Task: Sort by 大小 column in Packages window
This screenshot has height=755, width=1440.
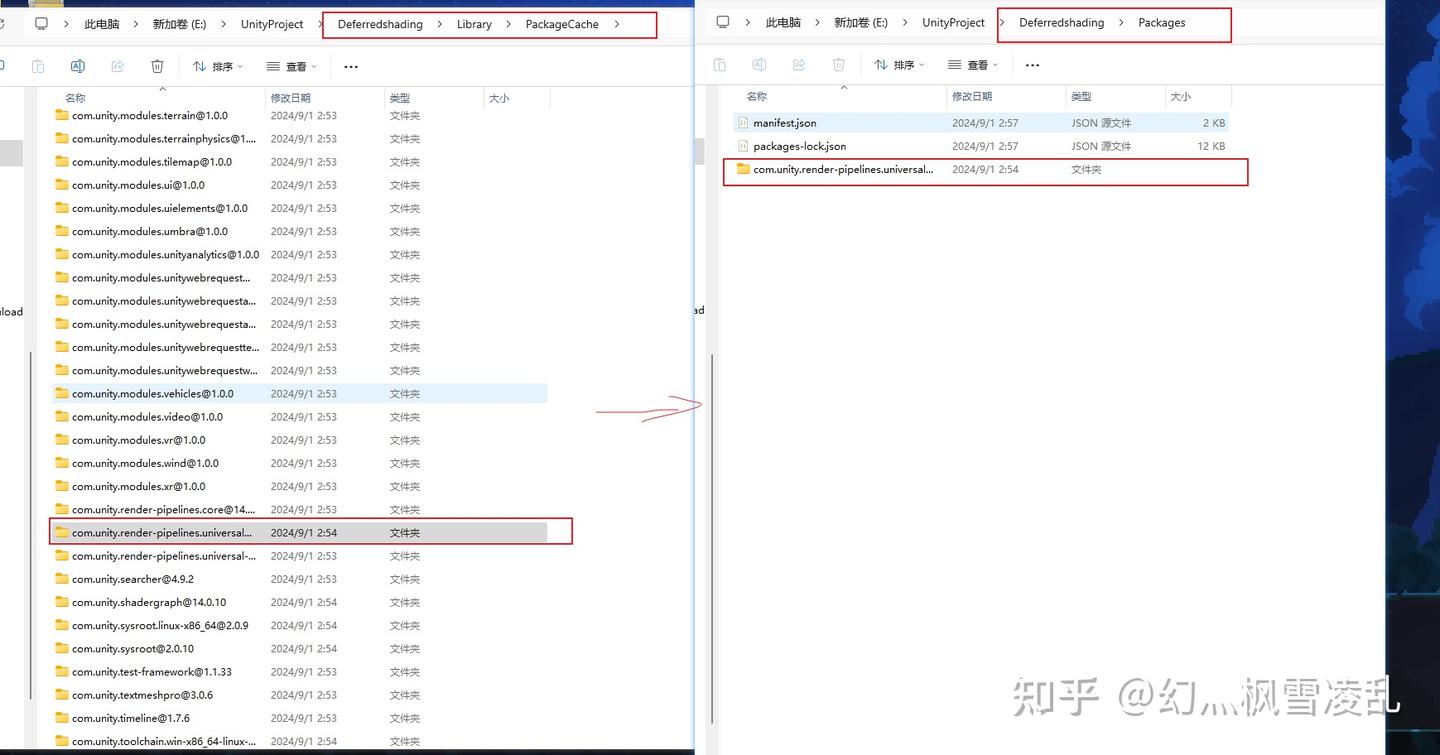Action: pos(1180,96)
